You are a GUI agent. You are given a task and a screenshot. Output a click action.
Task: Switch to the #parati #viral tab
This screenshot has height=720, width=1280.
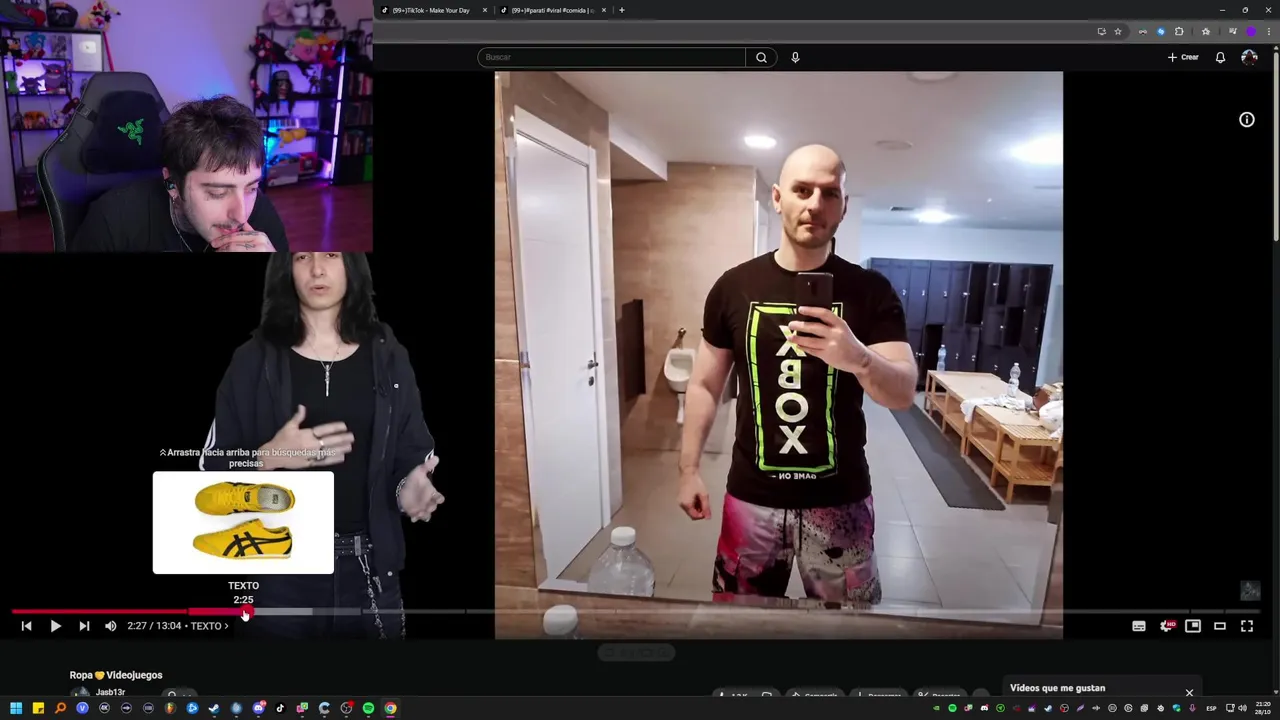553,10
